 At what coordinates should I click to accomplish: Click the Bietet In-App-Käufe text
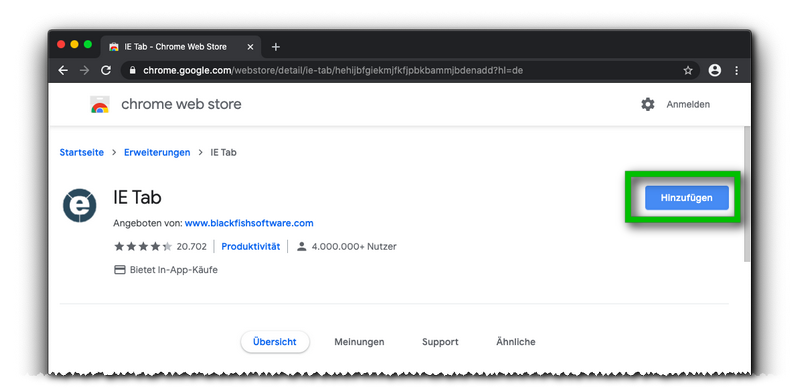click(173, 270)
